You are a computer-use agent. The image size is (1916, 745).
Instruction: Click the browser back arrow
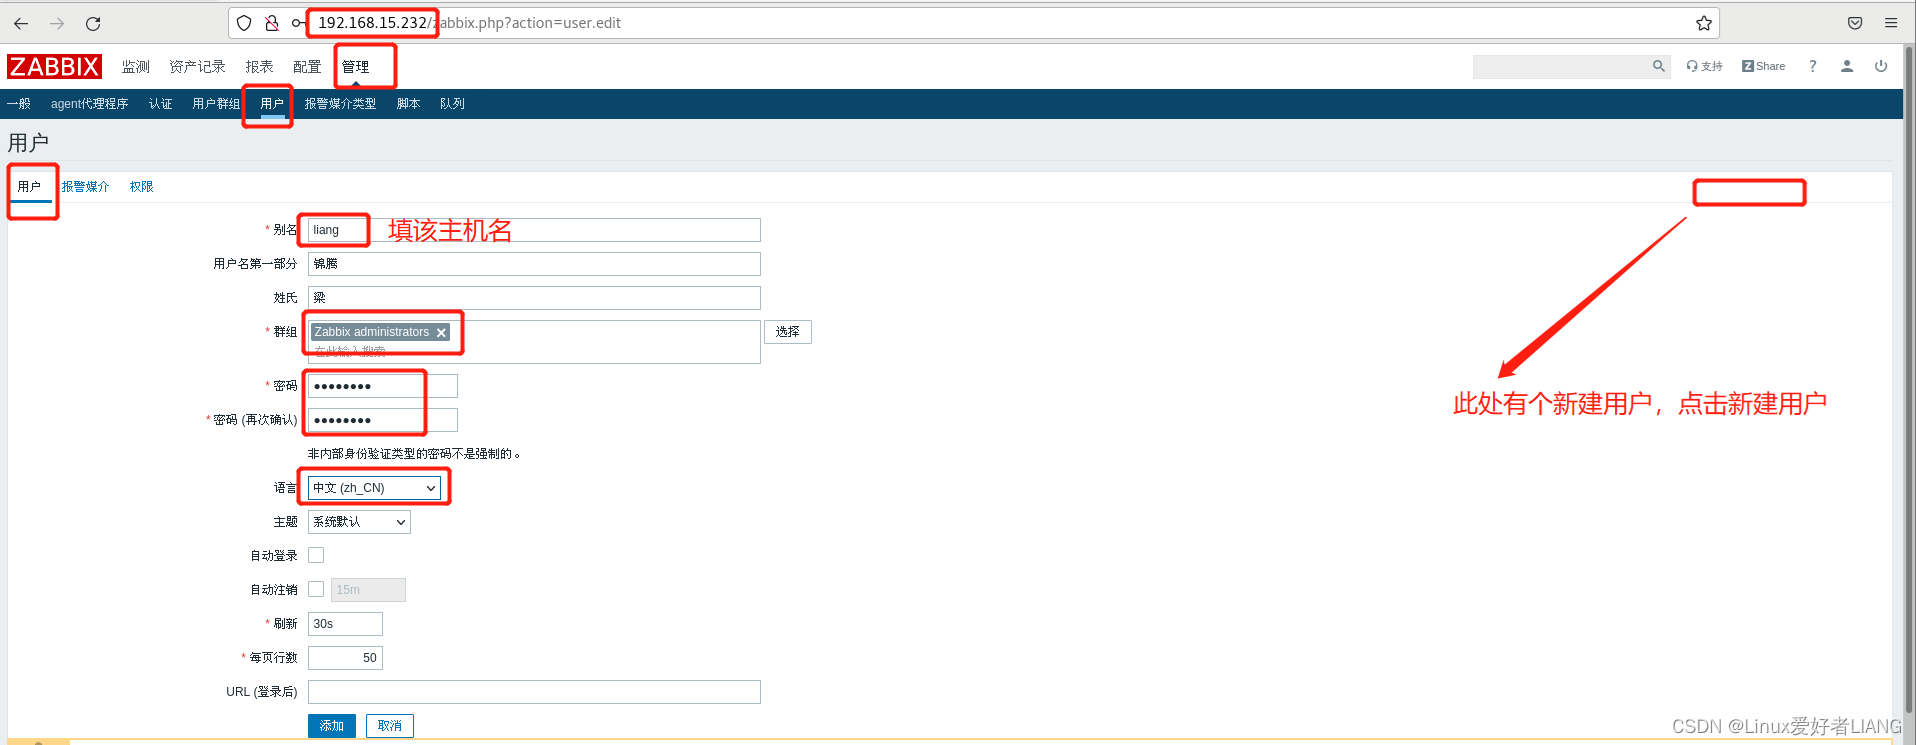point(21,23)
